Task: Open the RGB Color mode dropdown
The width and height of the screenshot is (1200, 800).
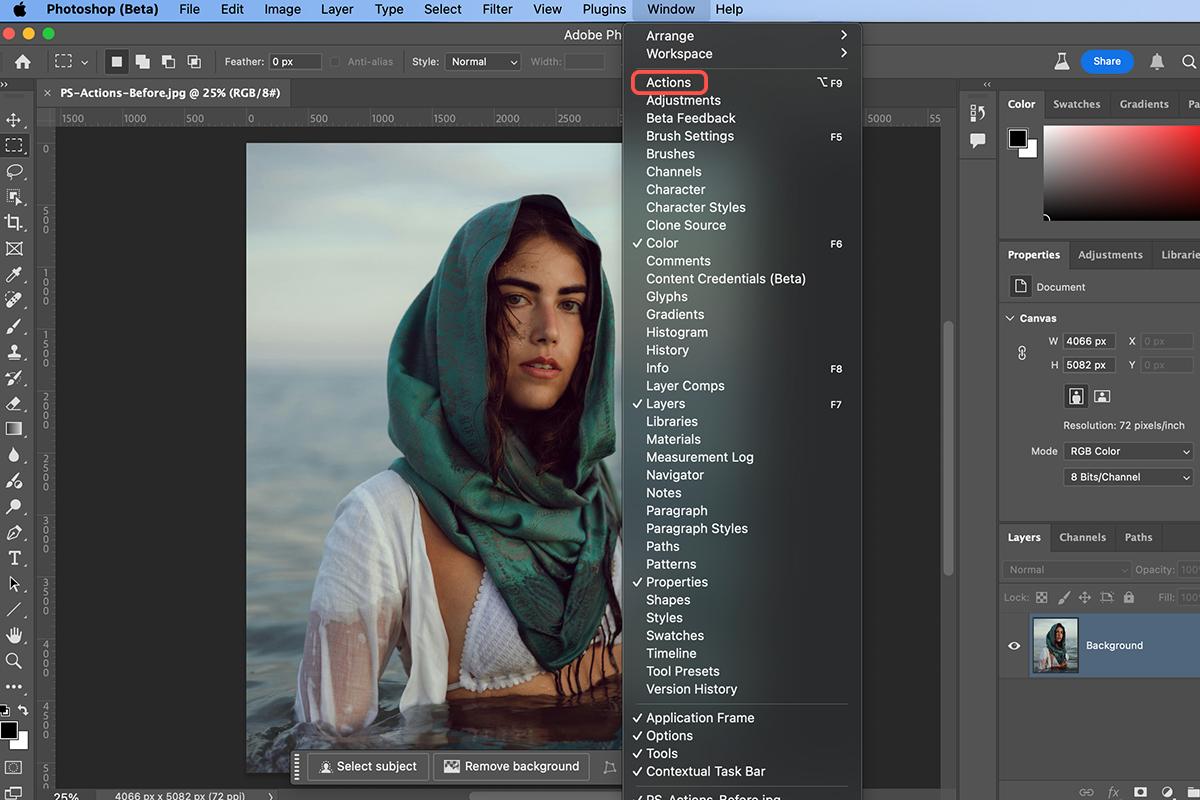Action: tap(1128, 451)
